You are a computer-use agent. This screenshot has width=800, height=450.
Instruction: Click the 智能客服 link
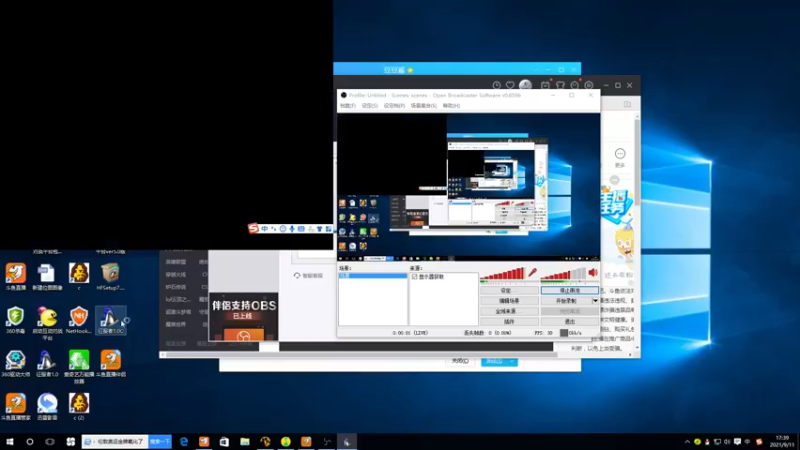(x=308, y=276)
